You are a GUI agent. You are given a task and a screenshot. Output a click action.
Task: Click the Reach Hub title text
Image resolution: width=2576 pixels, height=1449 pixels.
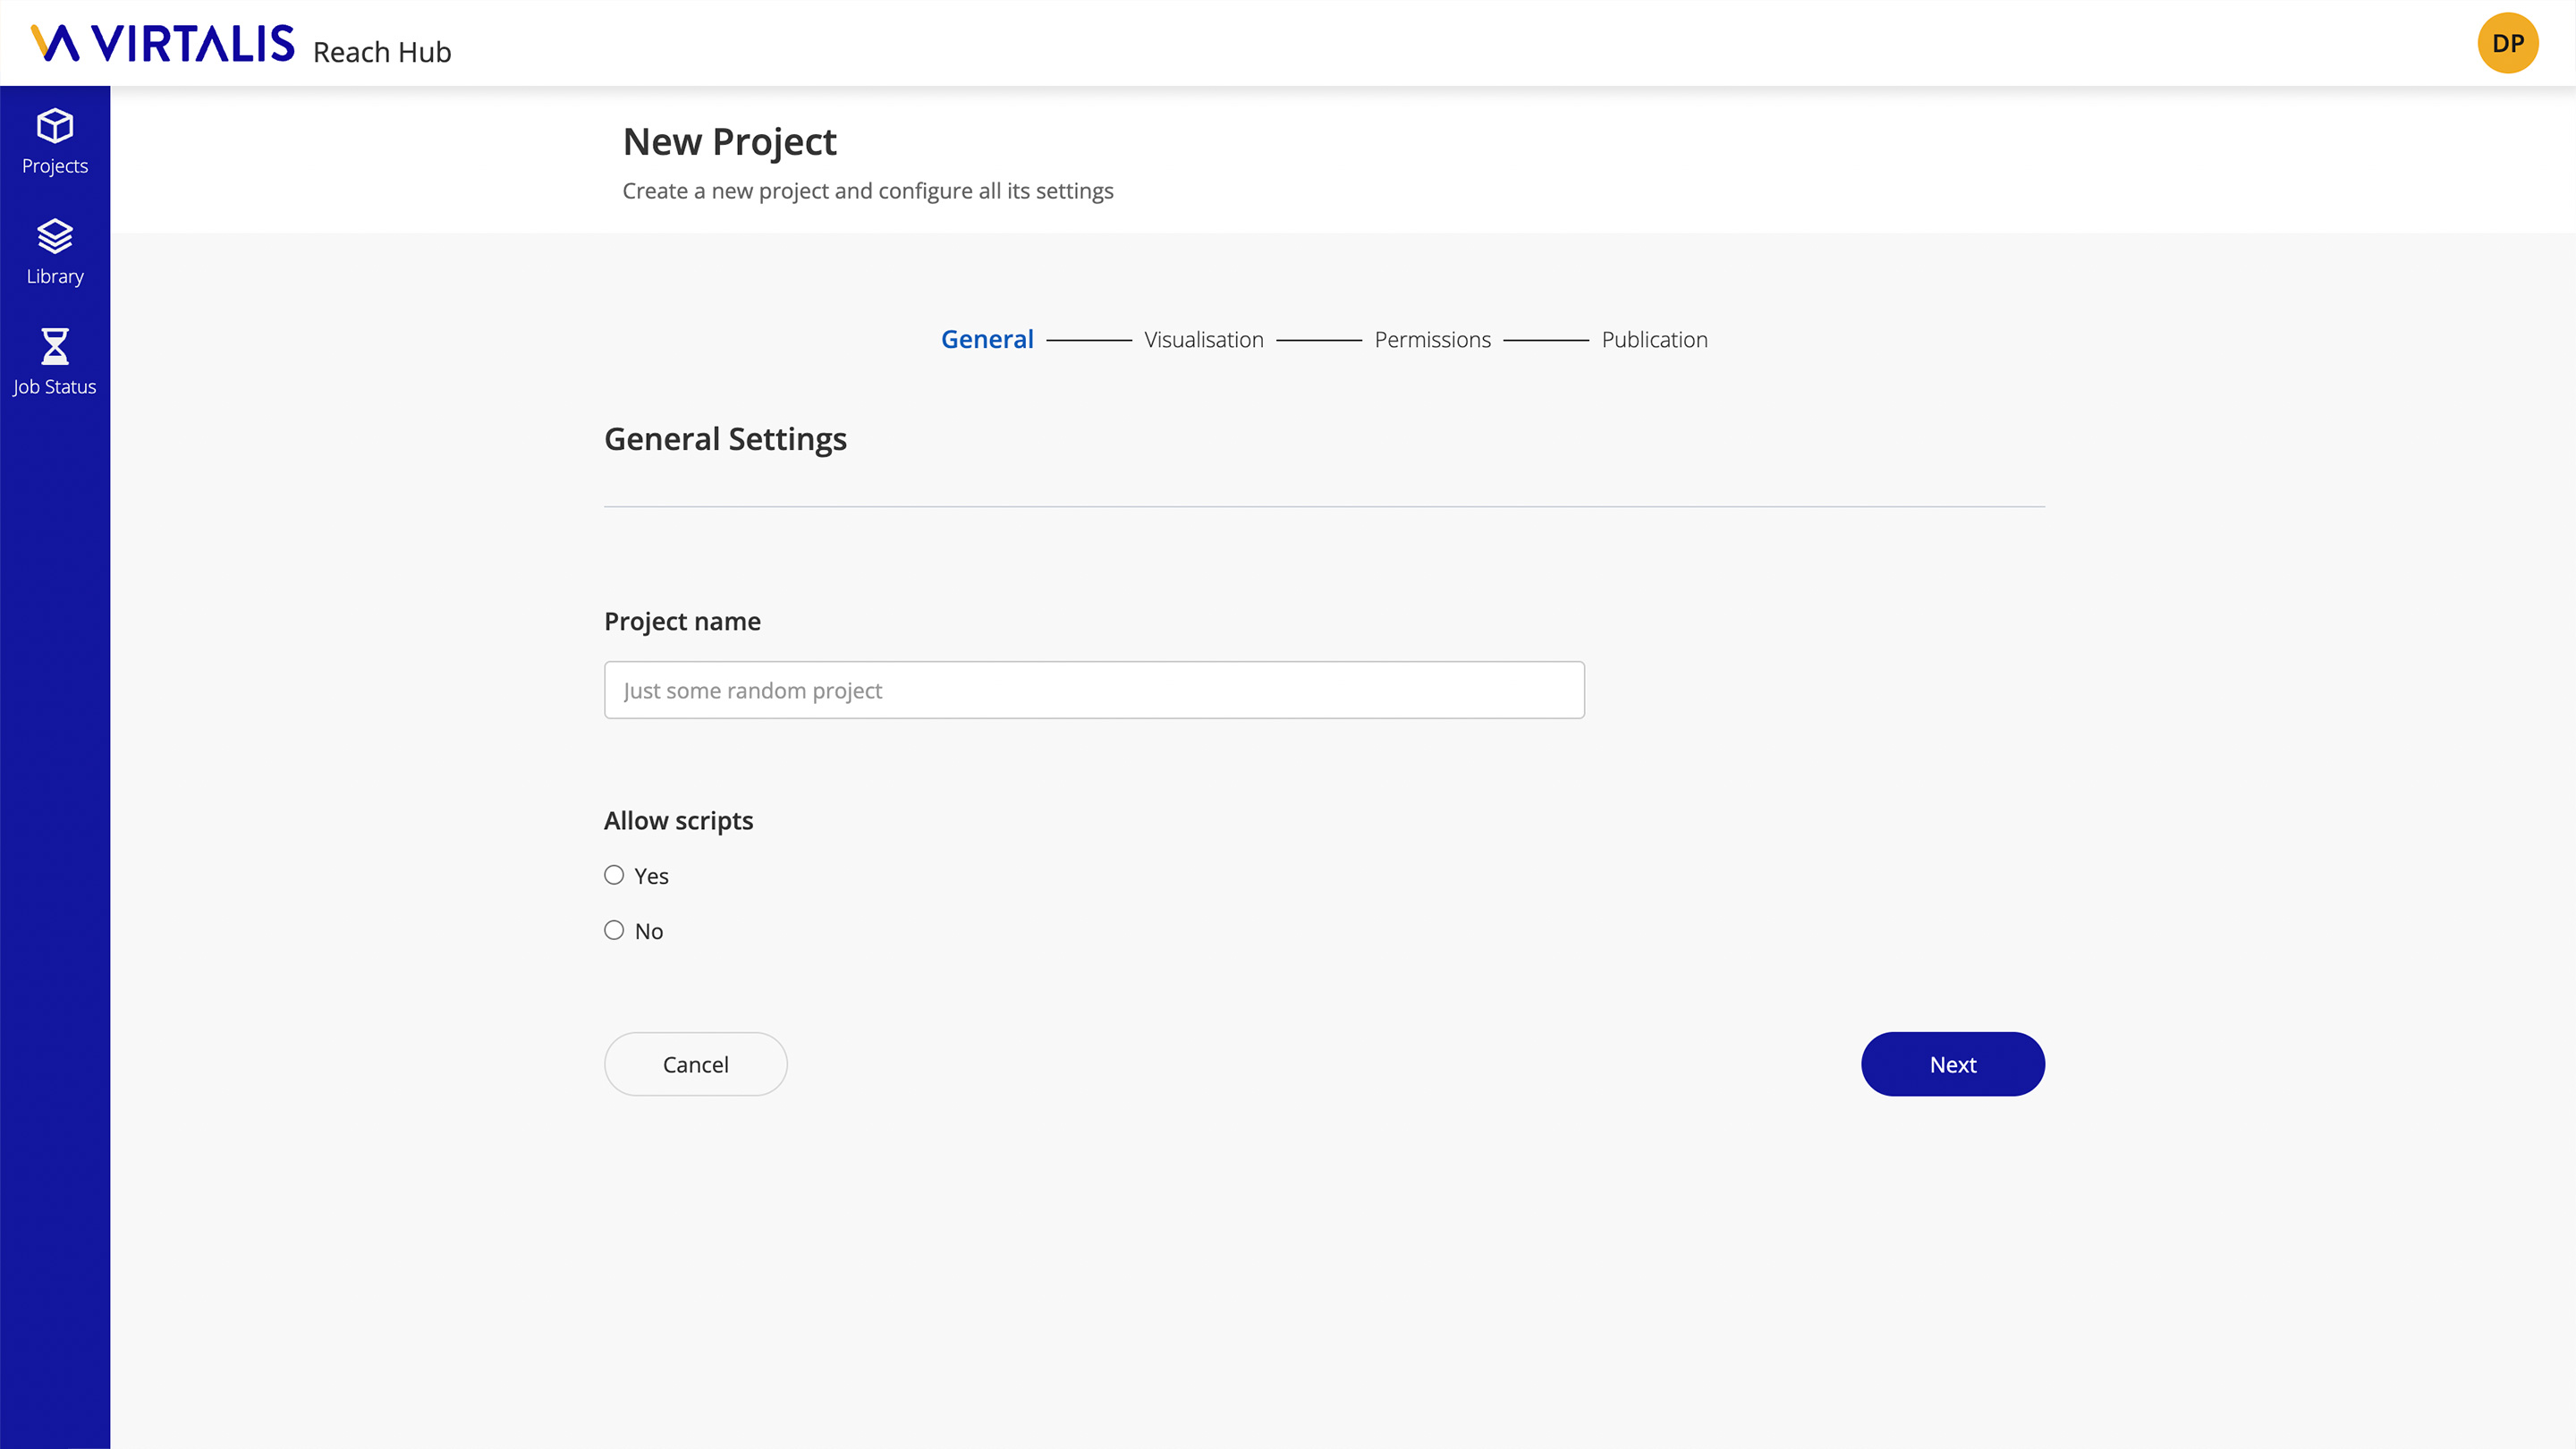click(382, 52)
